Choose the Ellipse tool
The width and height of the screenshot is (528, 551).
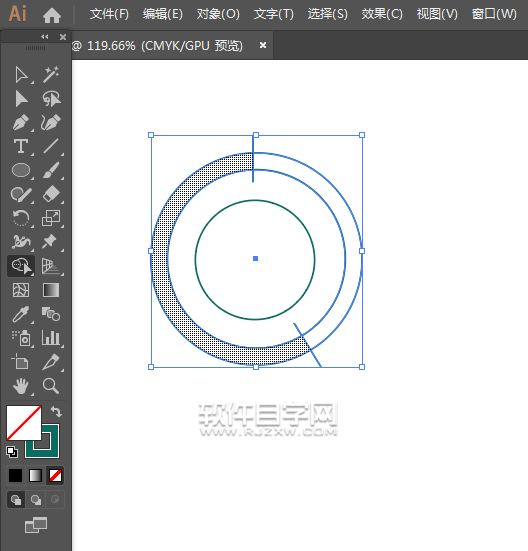click(x=20, y=170)
